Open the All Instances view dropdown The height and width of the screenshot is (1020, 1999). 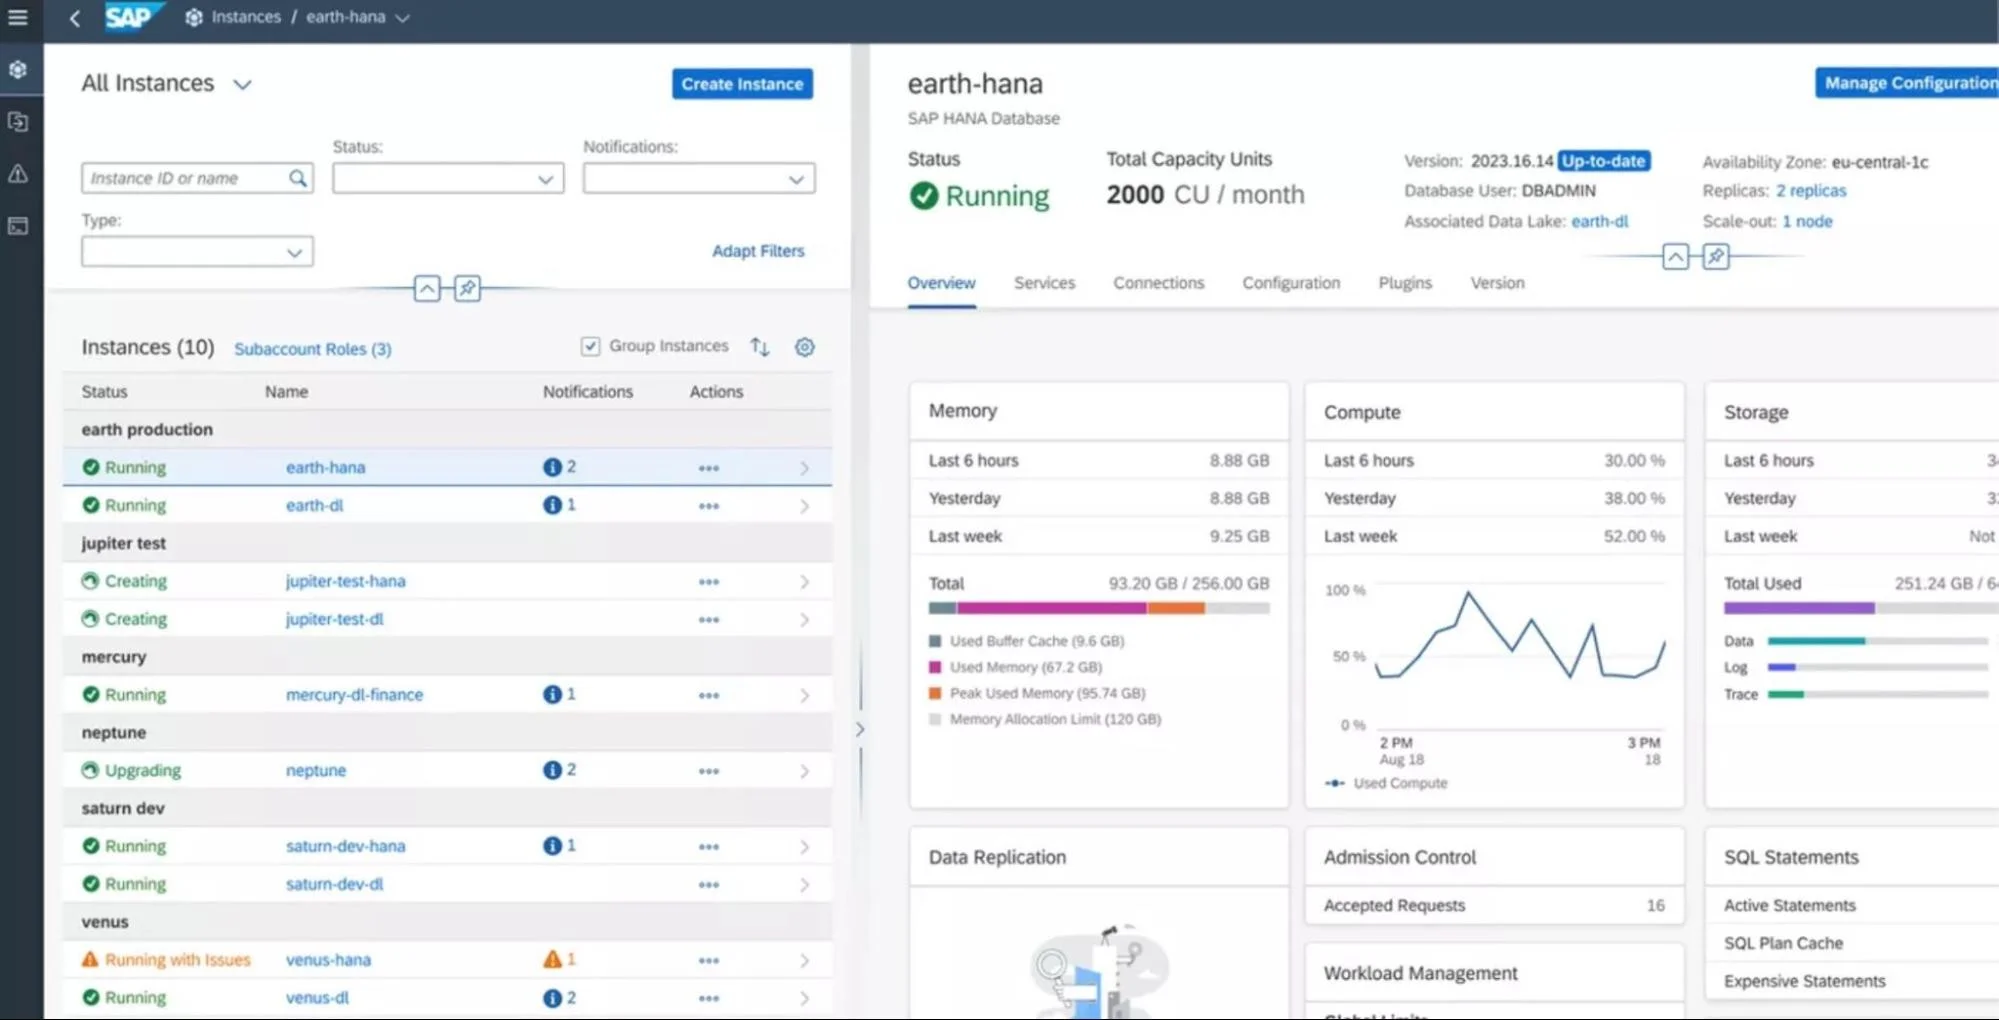coord(242,85)
